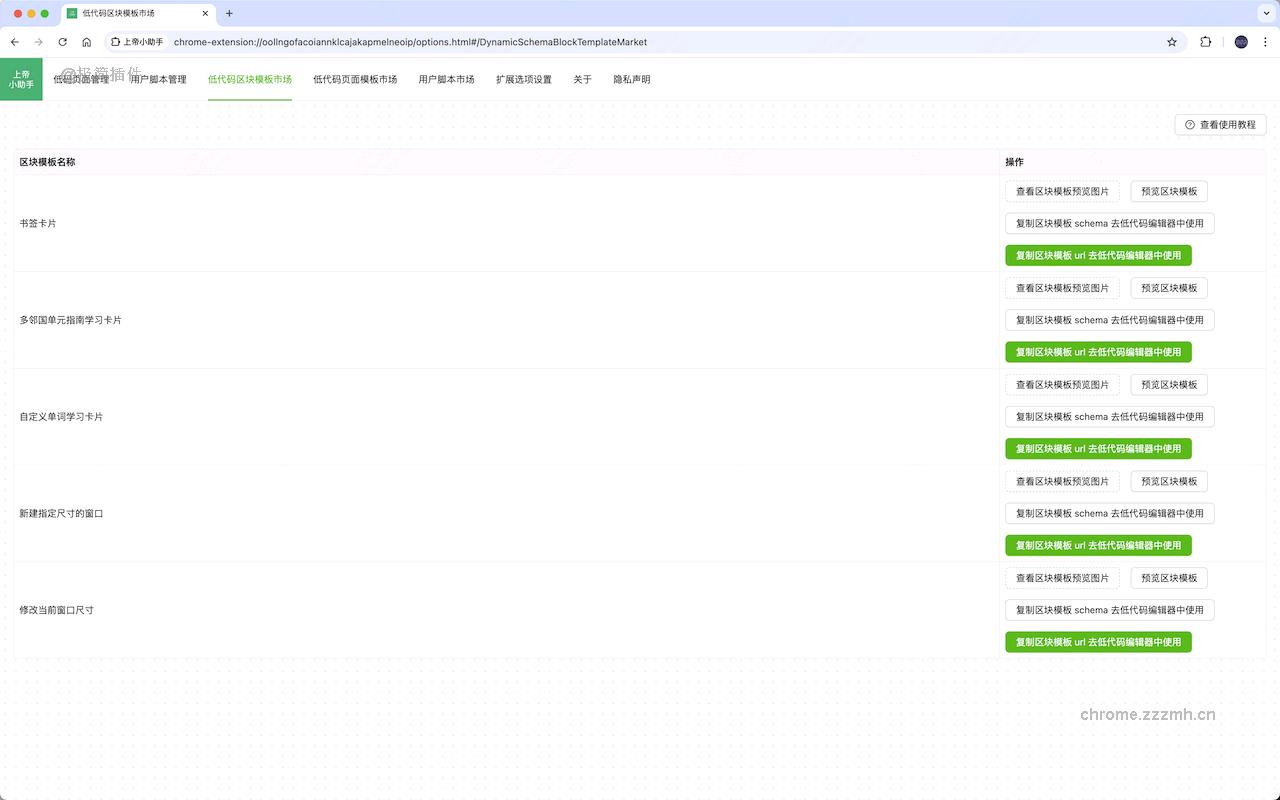Click 预览区块模板 for 自定义单词学习卡片
Image resolution: width=1280 pixels, height=800 pixels.
tap(1169, 385)
